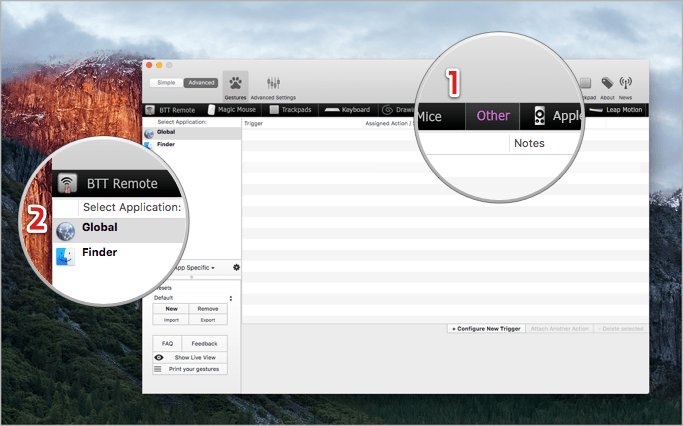Select the Drawings tab
The height and width of the screenshot is (426, 683).
tap(397, 110)
